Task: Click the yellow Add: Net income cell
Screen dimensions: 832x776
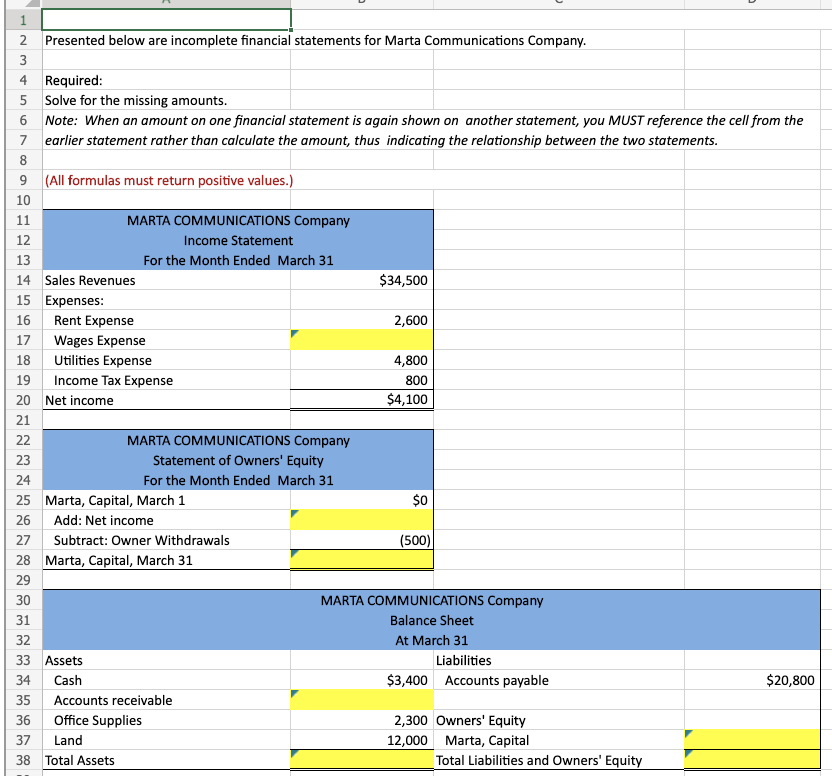Action: click(x=361, y=520)
